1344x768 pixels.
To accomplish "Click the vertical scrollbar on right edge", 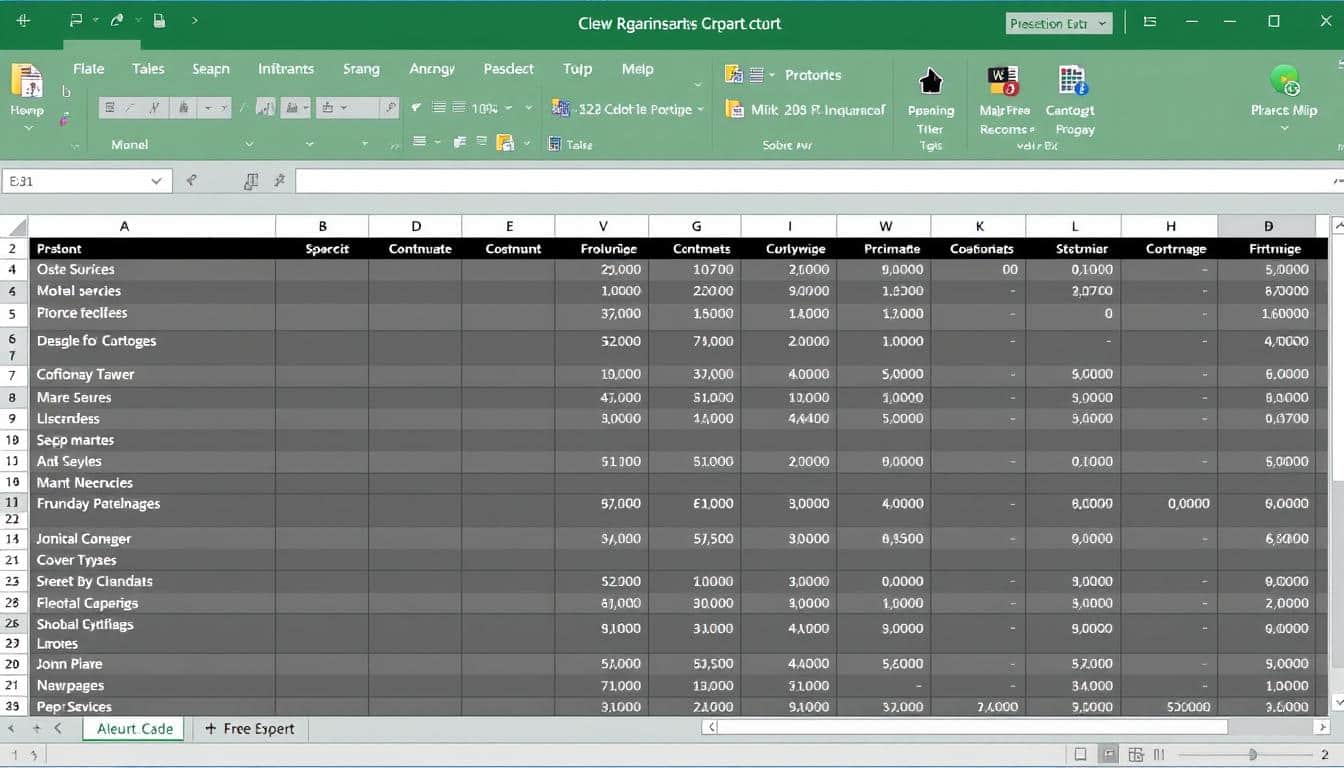I will (x=1337, y=465).
